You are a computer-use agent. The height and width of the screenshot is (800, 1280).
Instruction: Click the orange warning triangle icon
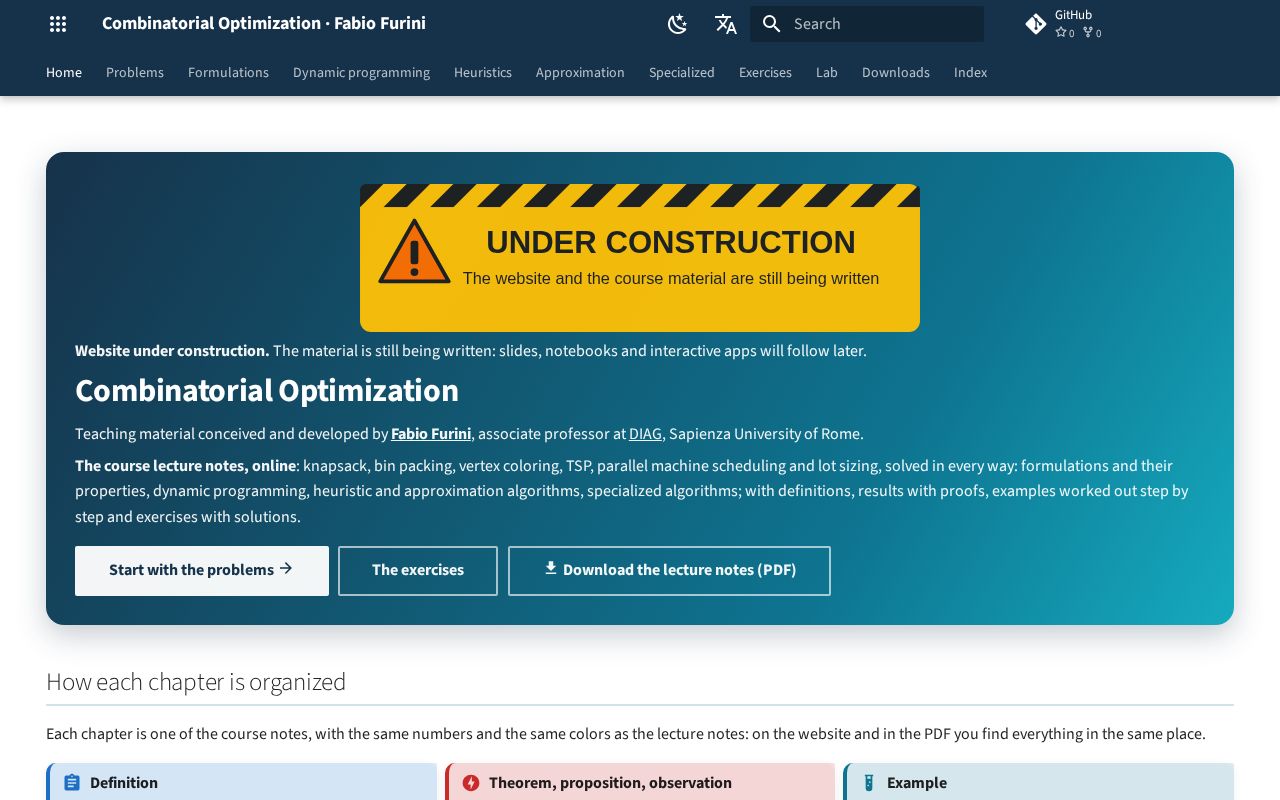pos(414,252)
